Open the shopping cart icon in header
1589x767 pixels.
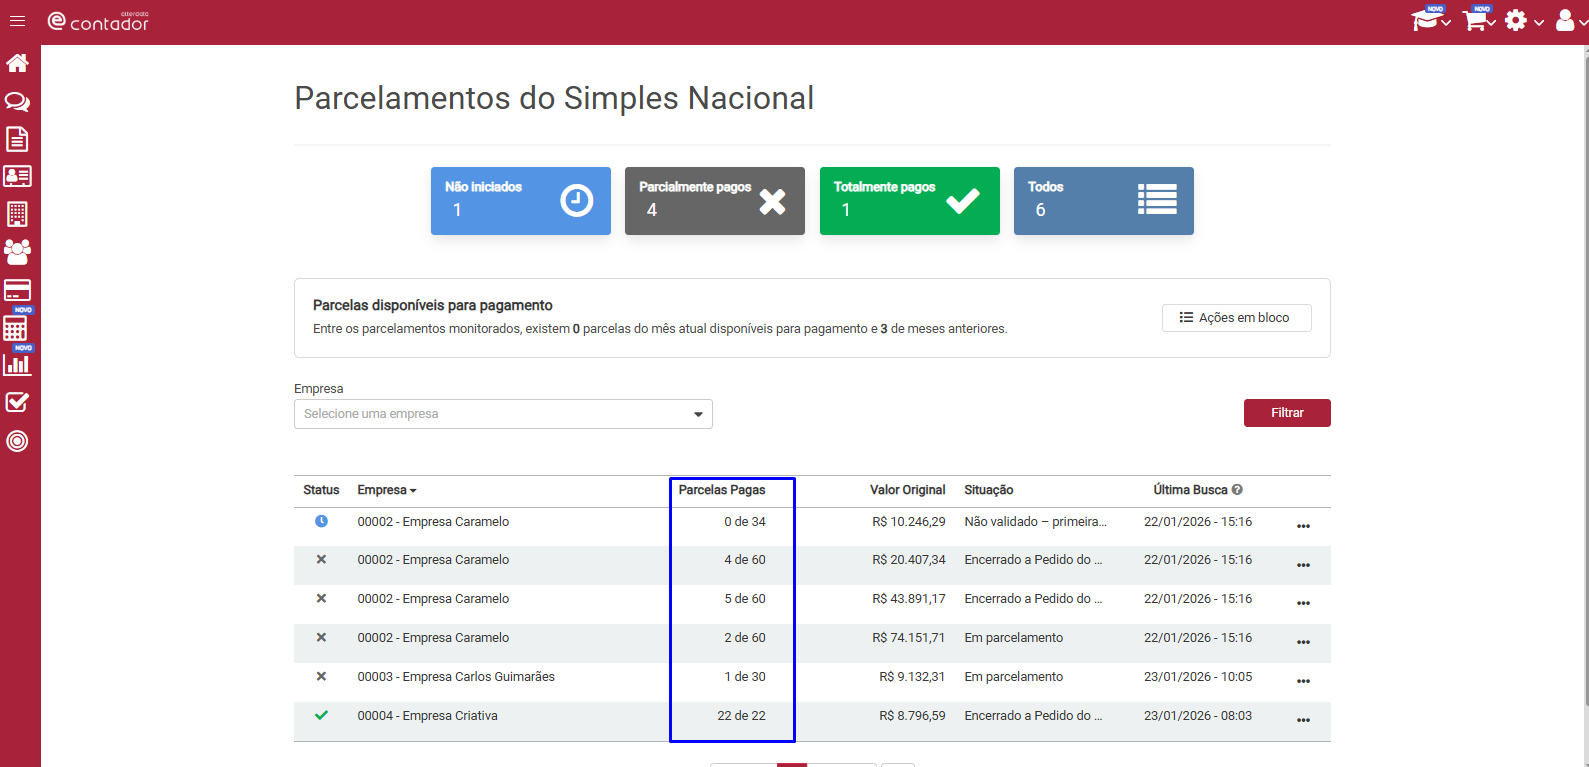click(1478, 20)
